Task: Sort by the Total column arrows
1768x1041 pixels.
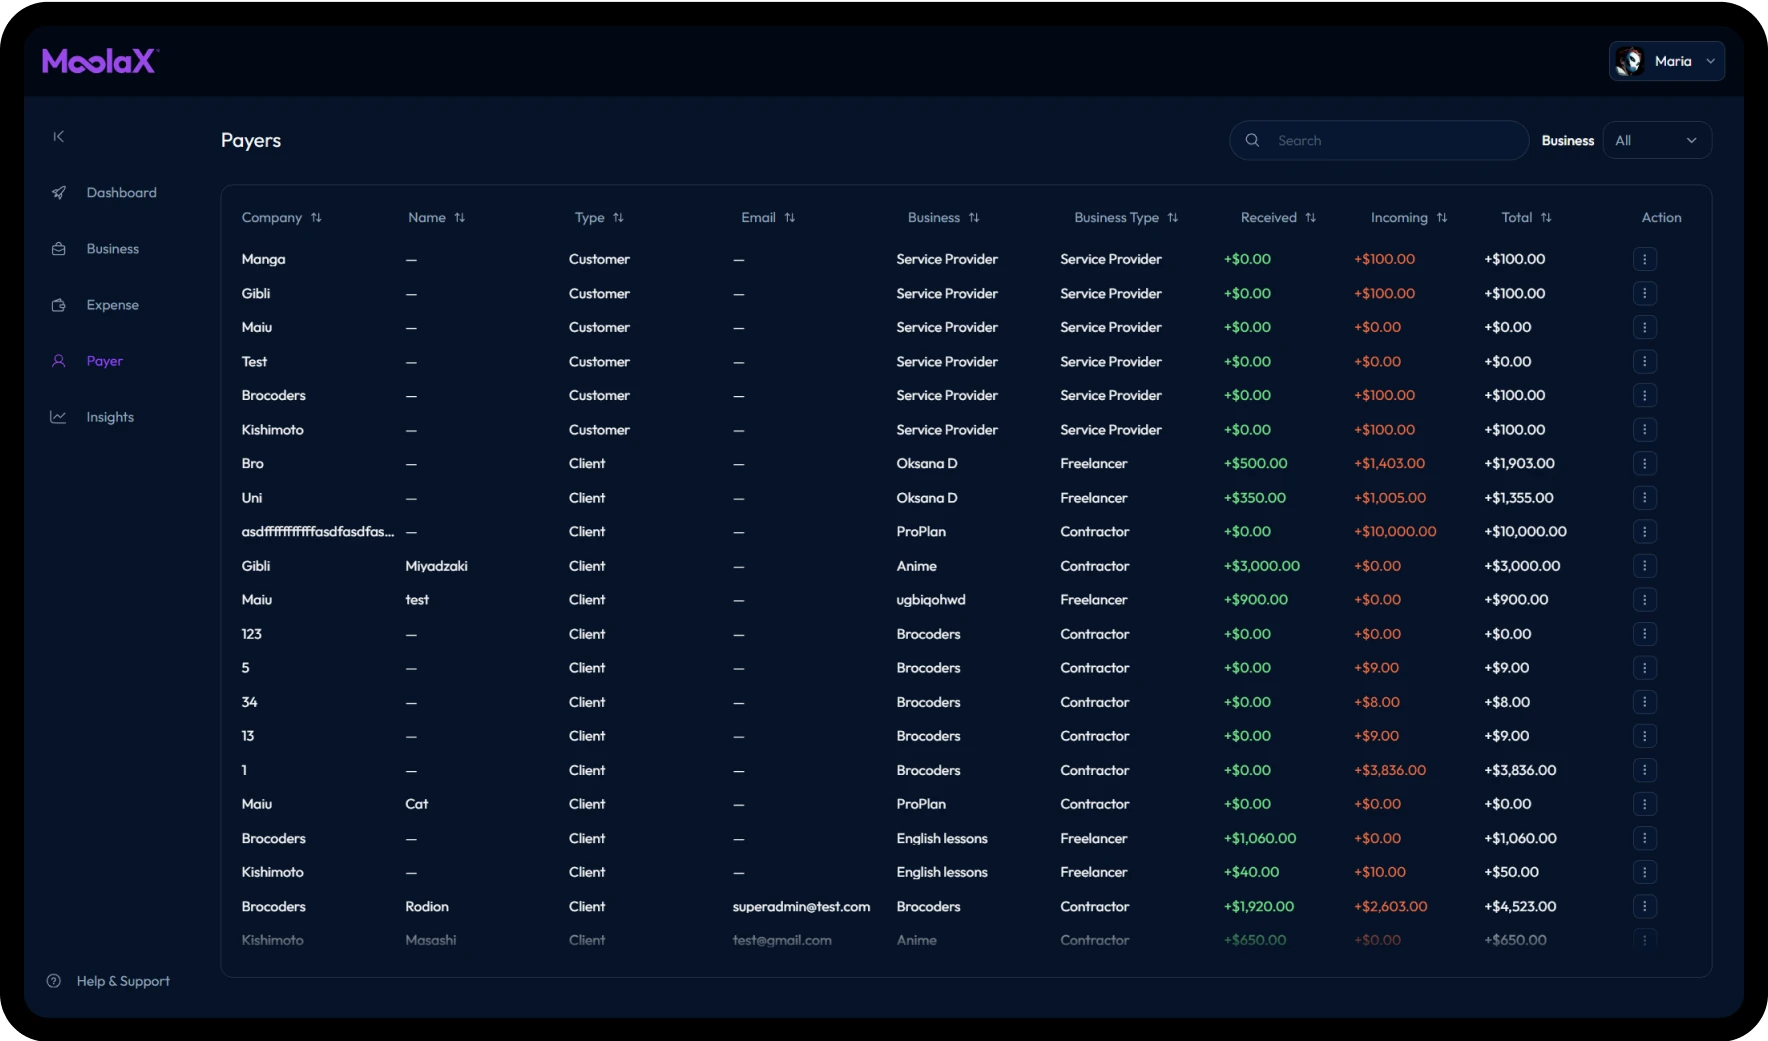Action: click(1546, 218)
